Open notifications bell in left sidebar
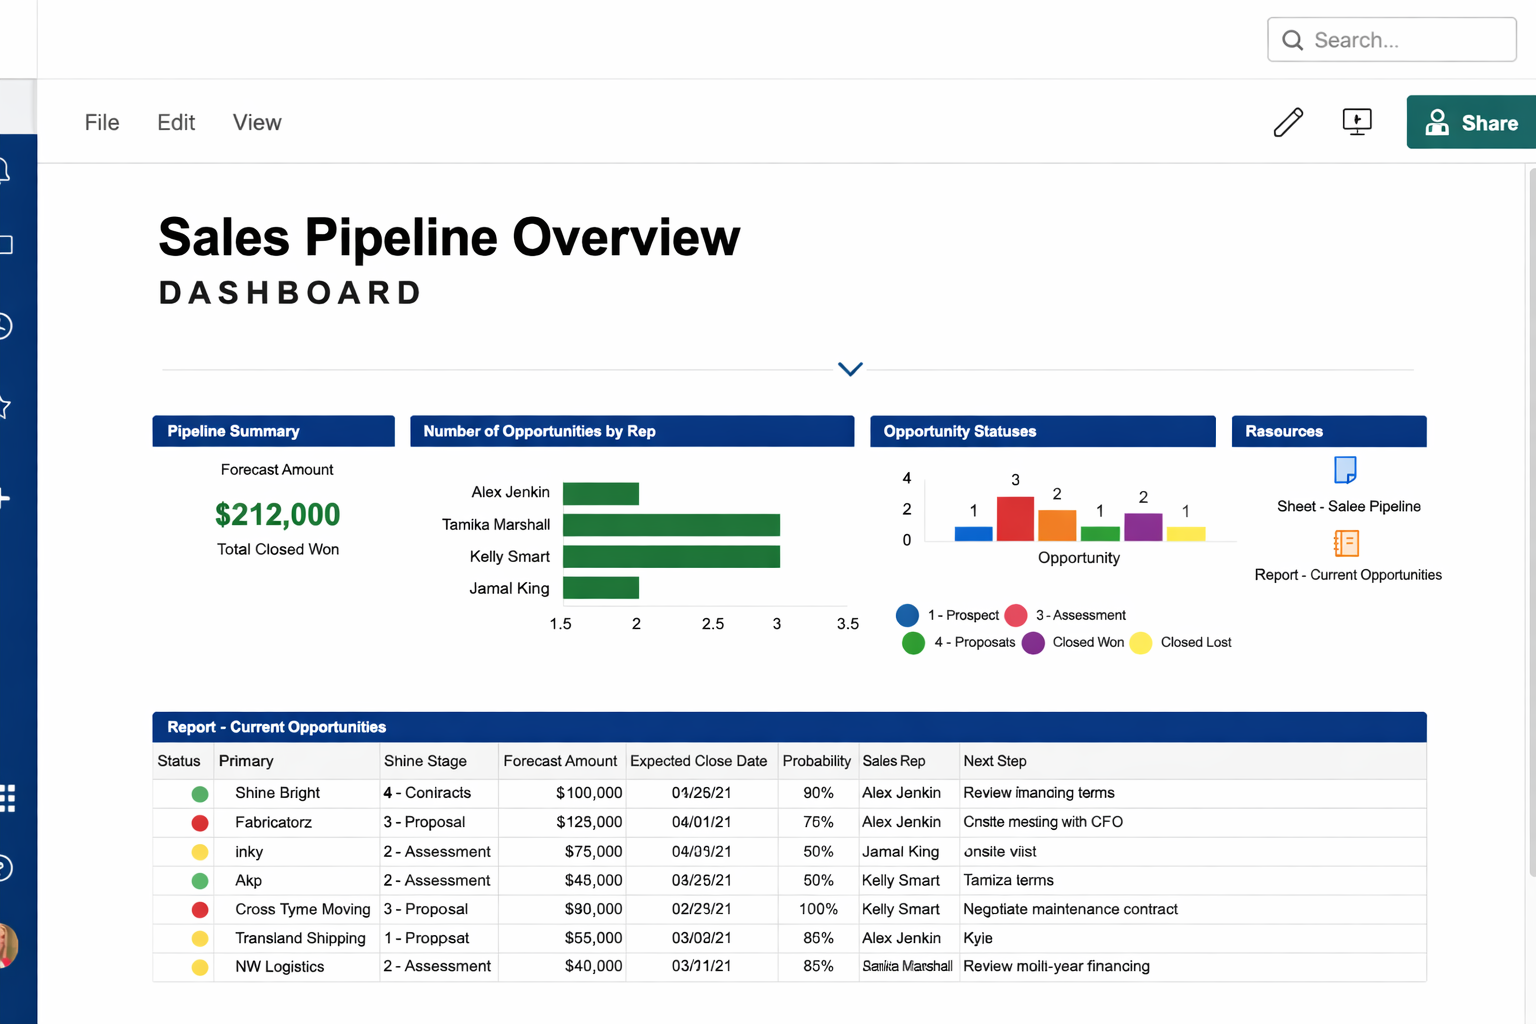Viewport: 1536px width, 1024px height. click(x=4, y=171)
